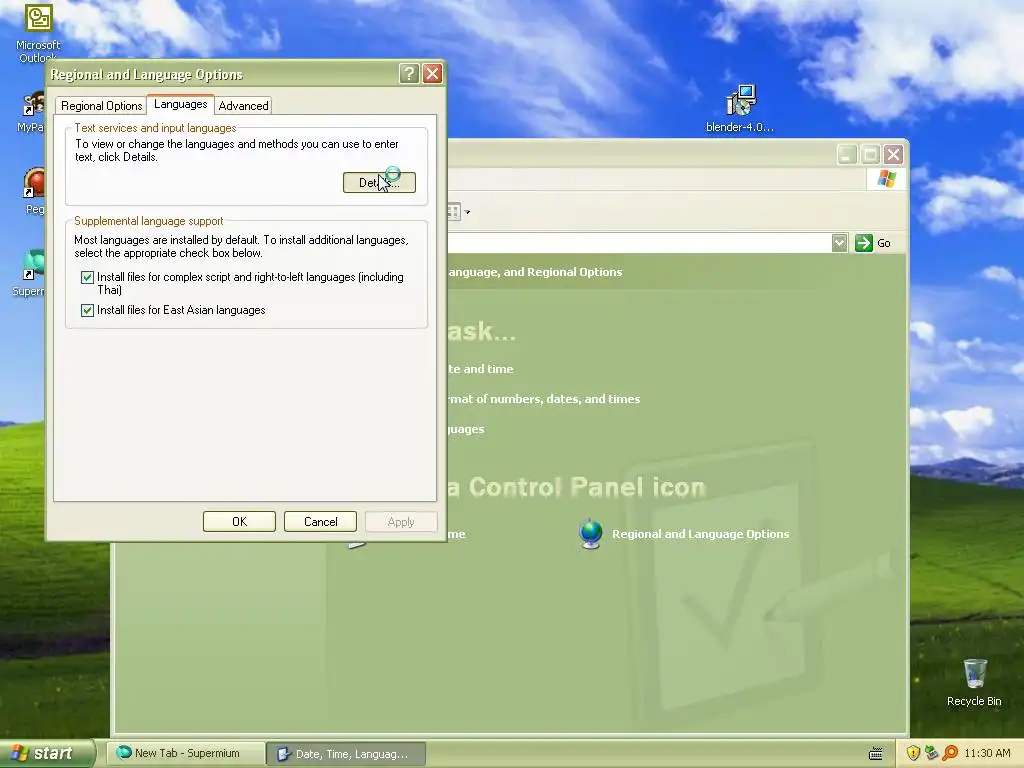This screenshot has height=768, width=1024.
Task: Click the Go arrow in Control Panel window
Action: coord(863,243)
